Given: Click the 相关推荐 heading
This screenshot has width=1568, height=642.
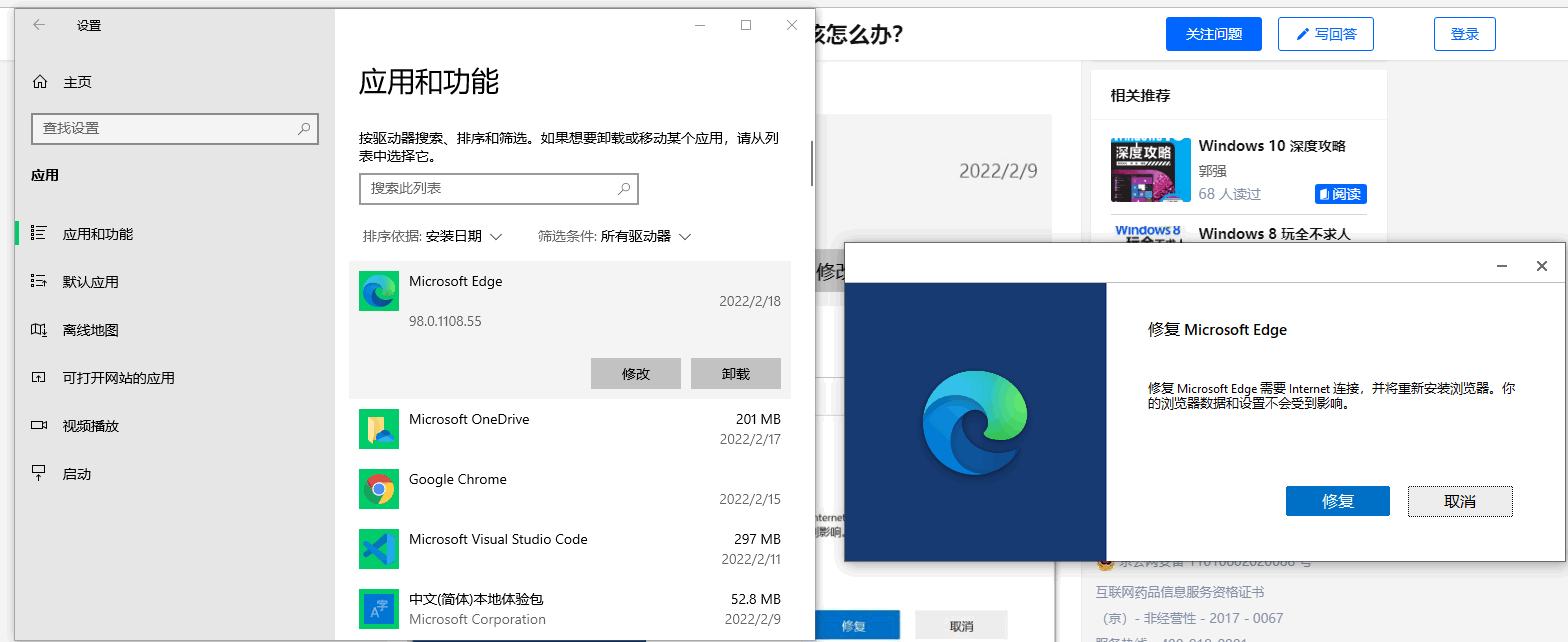Looking at the screenshot, I should point(1140,96).
